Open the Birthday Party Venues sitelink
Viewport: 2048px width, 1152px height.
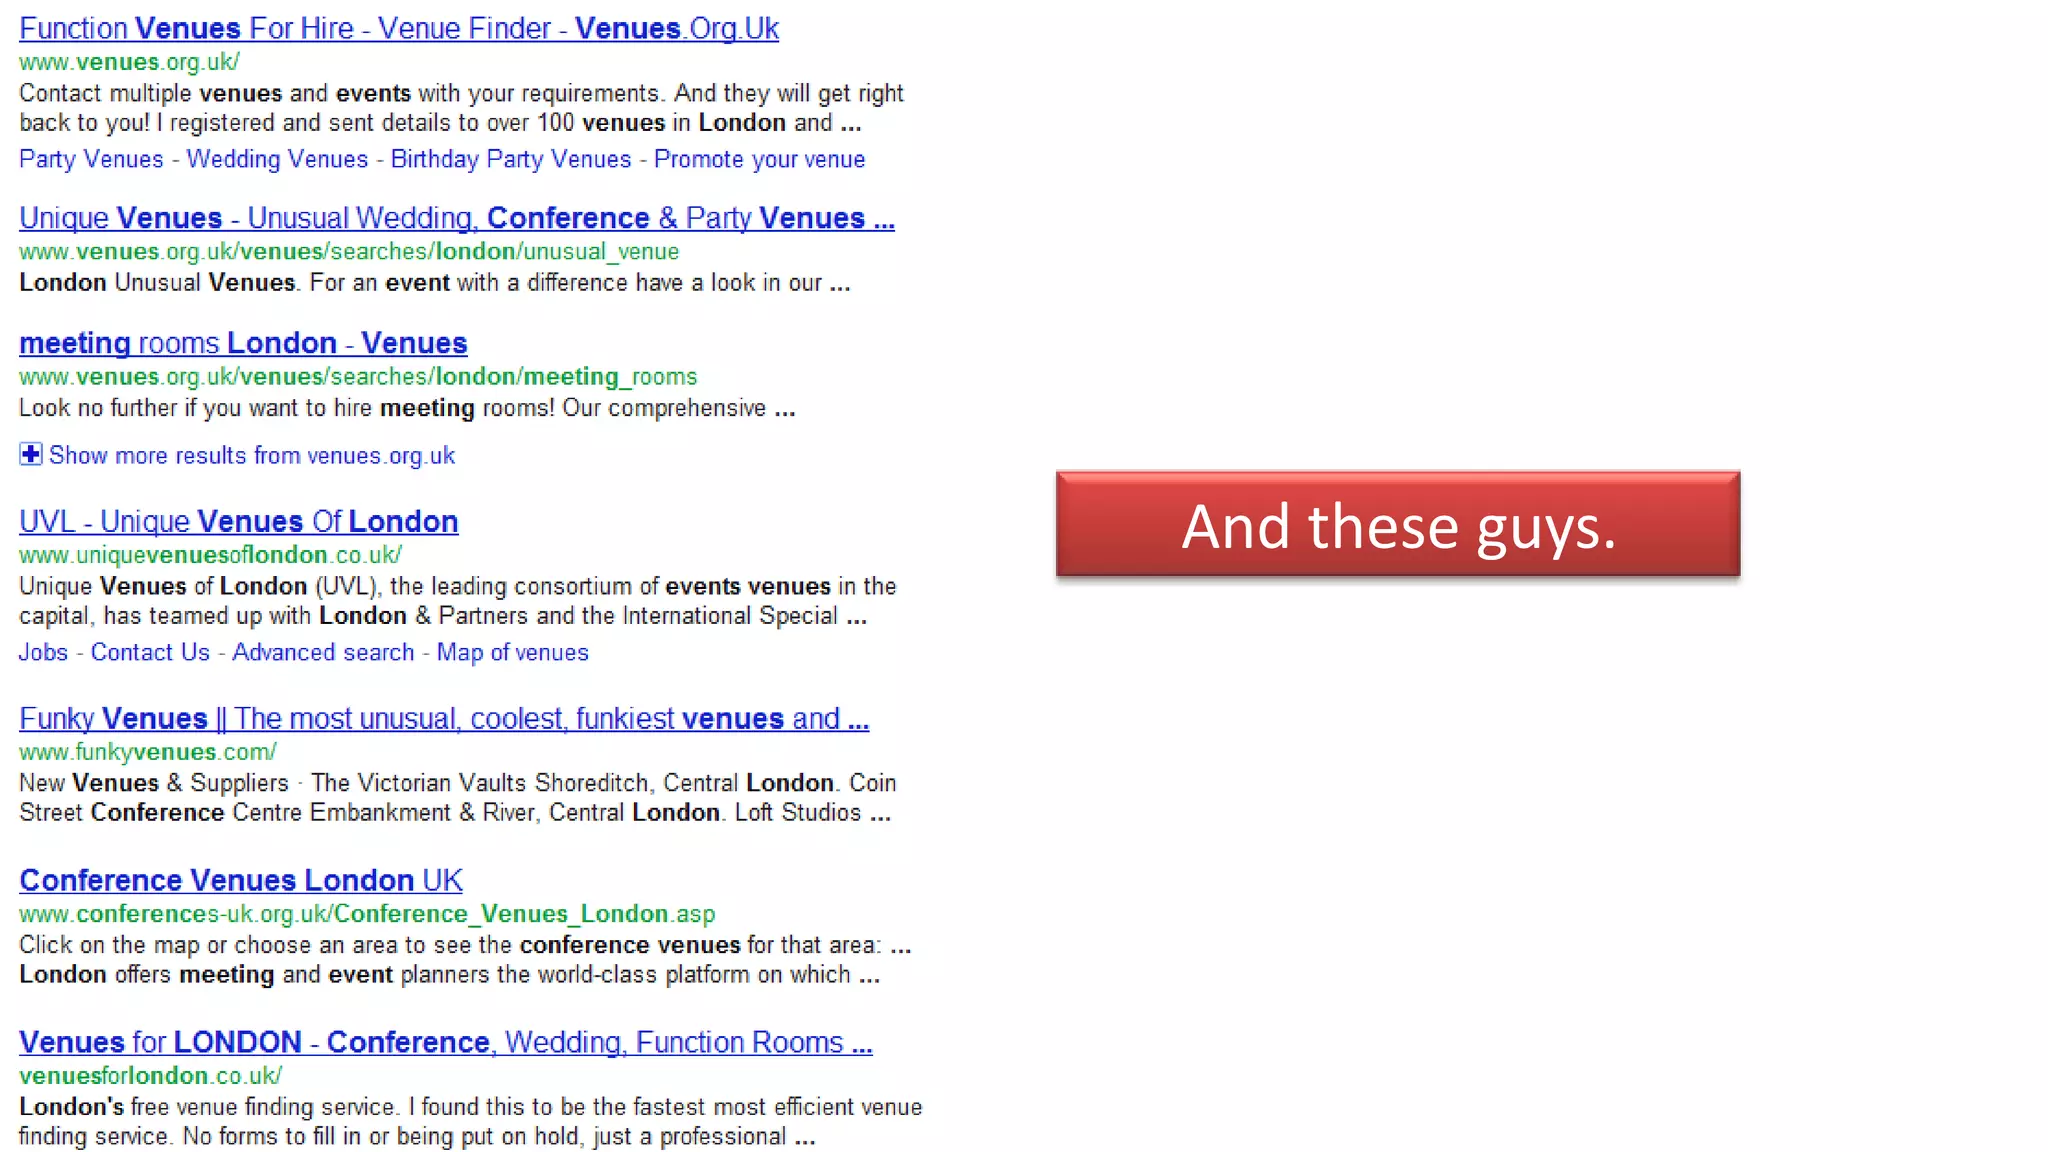point(511,160)
